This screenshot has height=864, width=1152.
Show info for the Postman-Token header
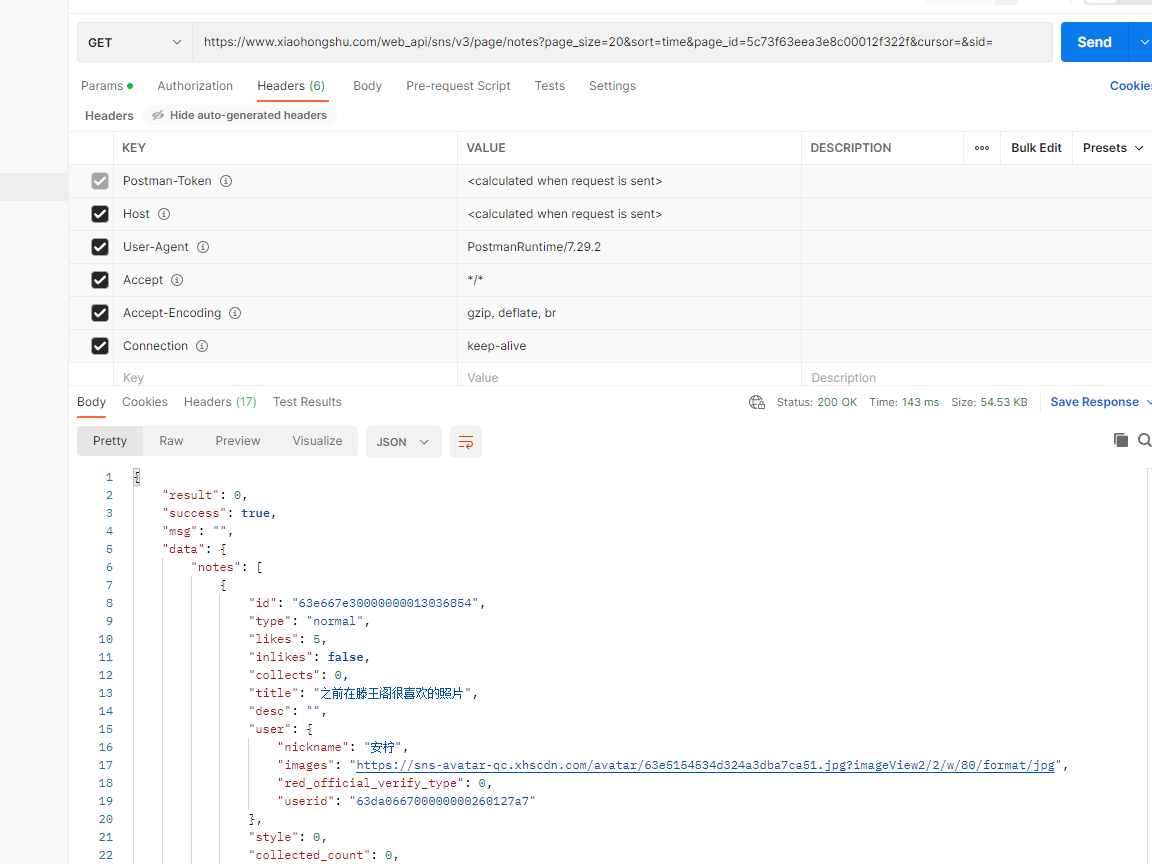tap(226, 181)
